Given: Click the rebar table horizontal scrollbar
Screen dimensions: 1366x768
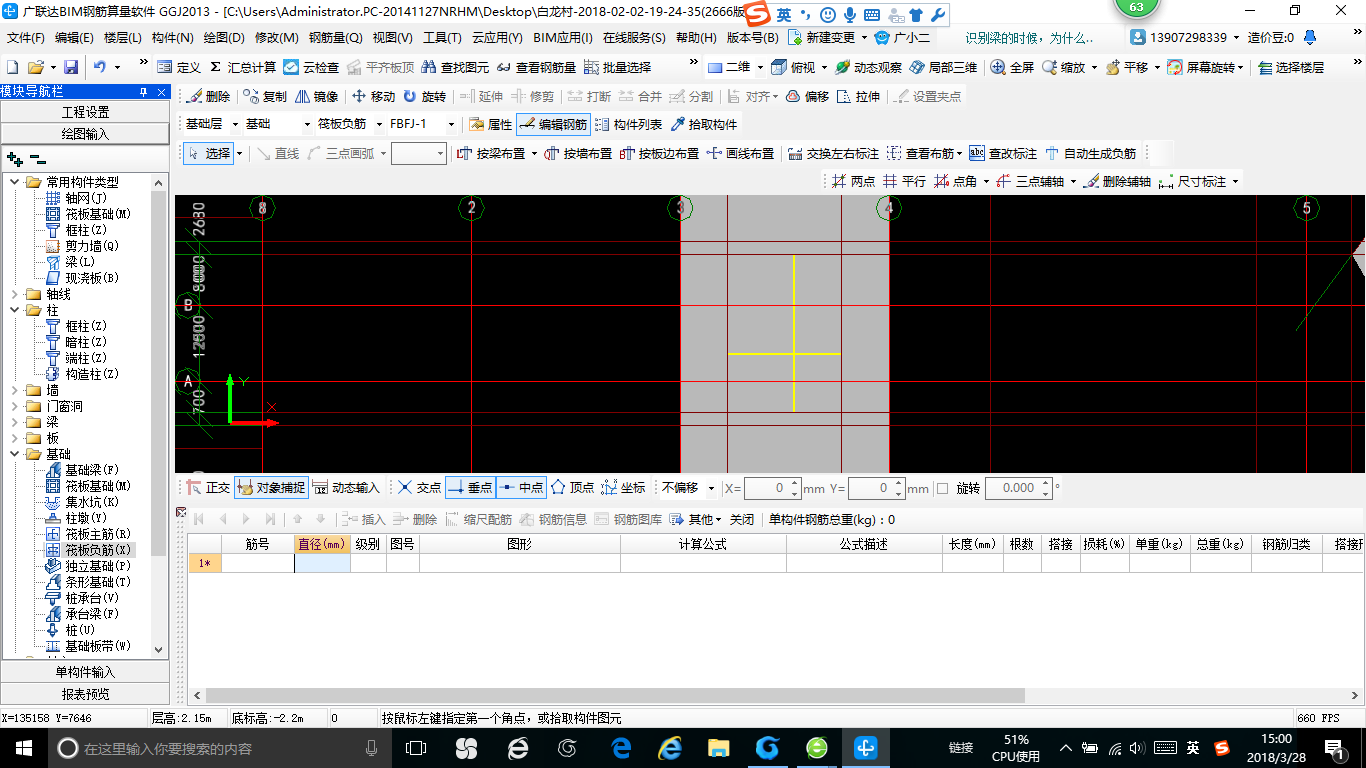Looking at the screenshot, I should (x=613, y=695).
